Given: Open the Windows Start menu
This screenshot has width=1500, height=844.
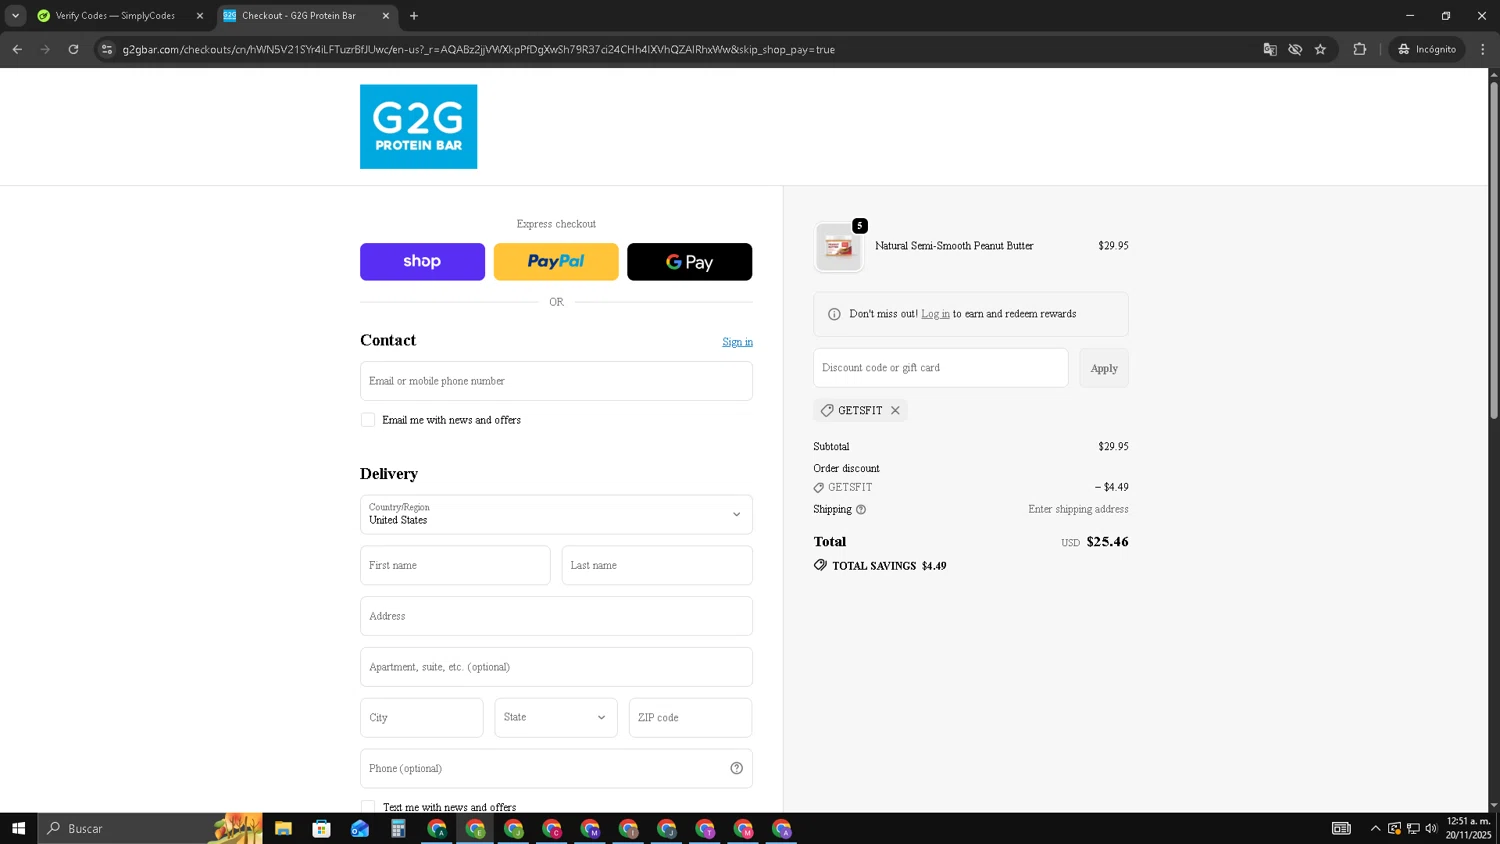Looking at the screenshot, I should [18, 828].
